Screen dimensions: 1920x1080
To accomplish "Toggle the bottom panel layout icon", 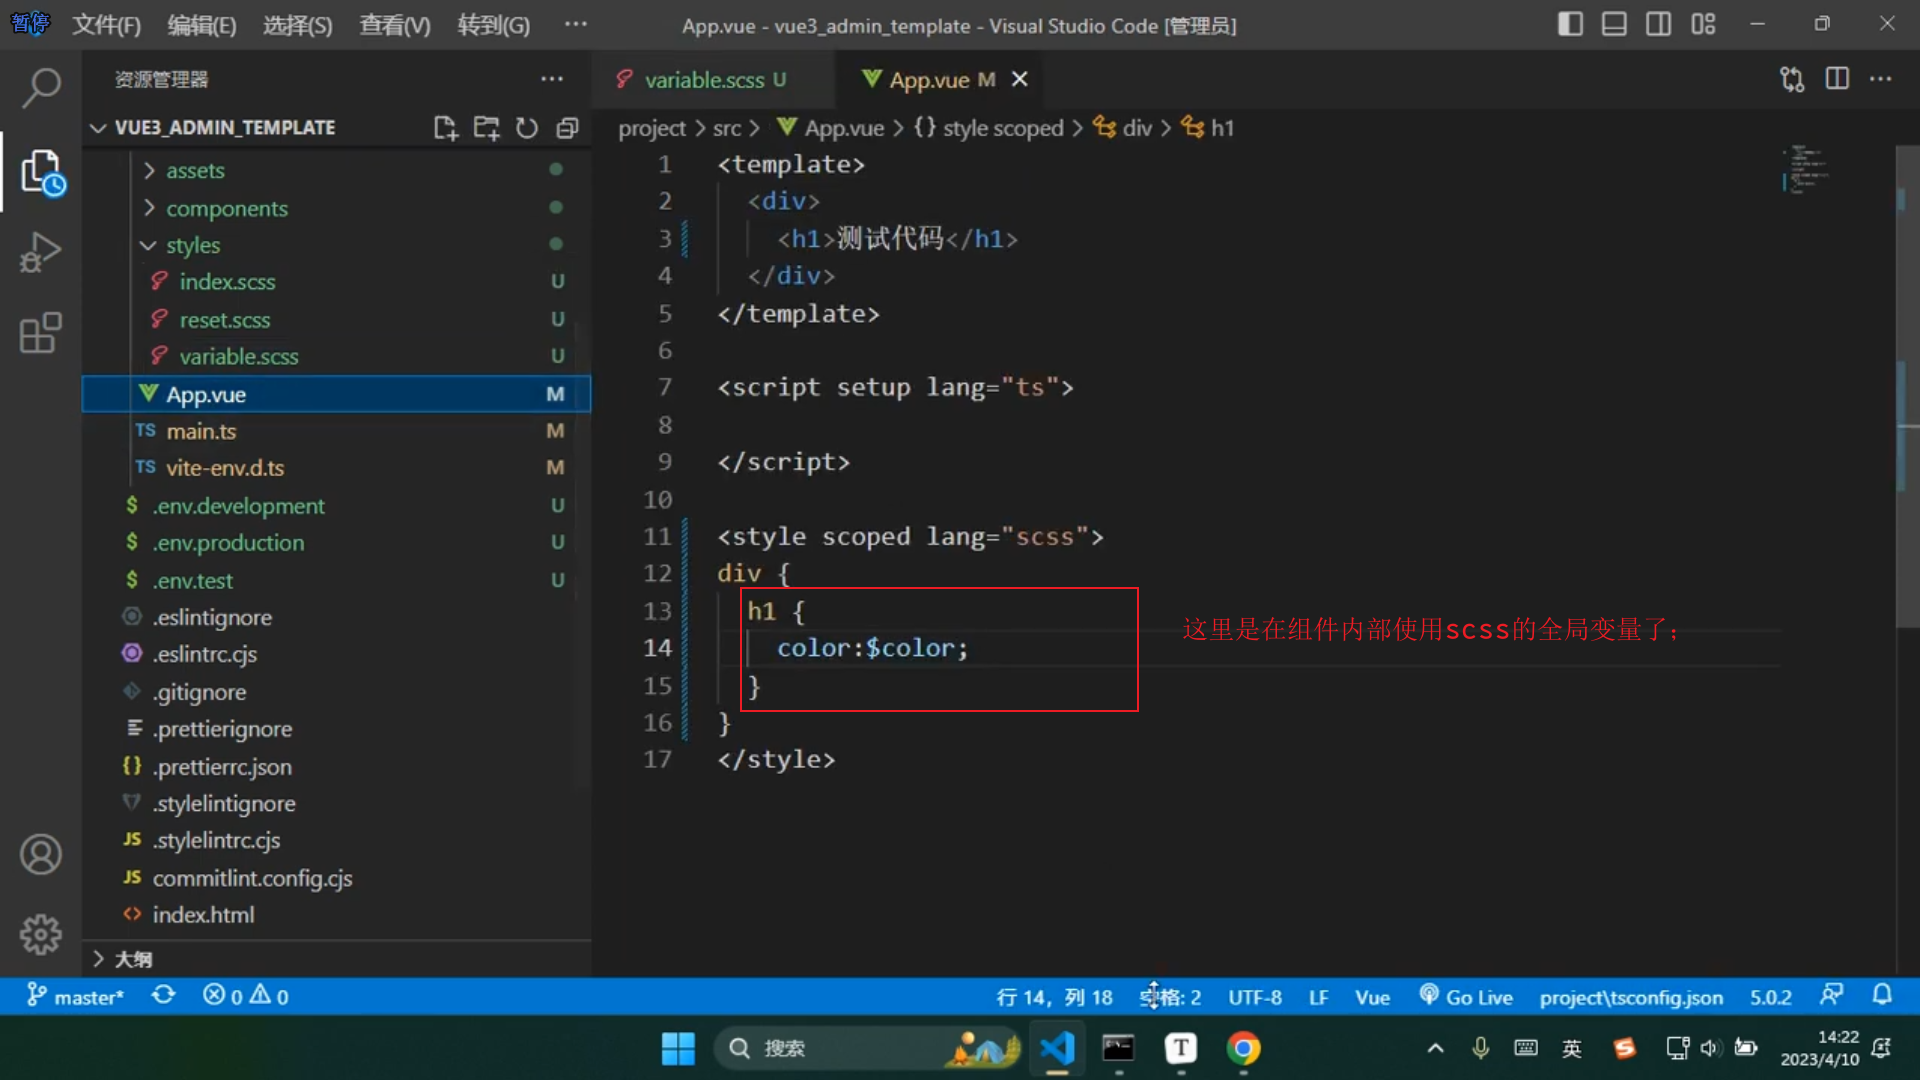I will coord(1614,24).
